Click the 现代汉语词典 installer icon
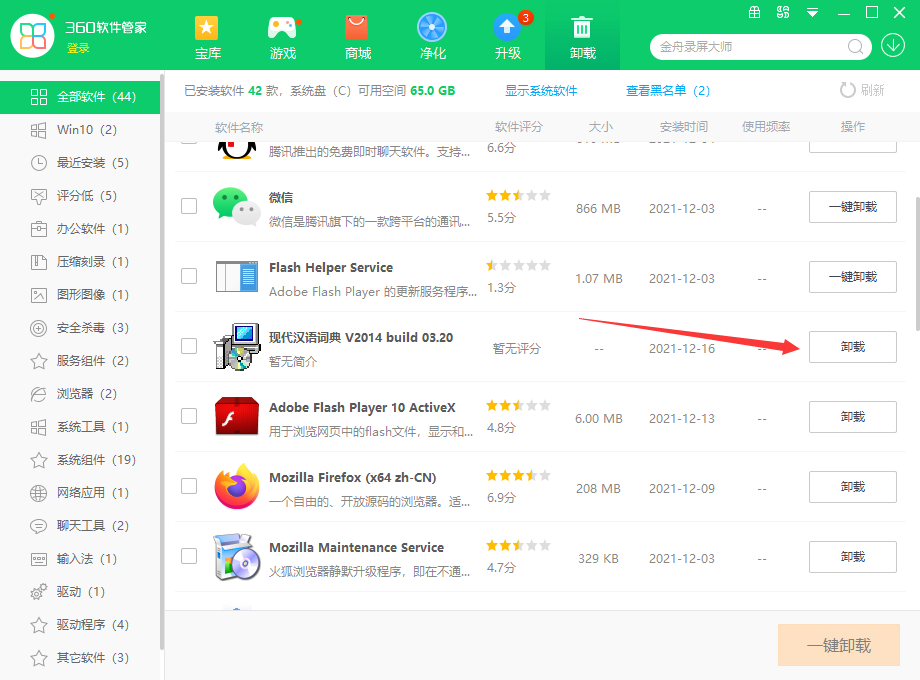920x680 pixels. [236, 346]
